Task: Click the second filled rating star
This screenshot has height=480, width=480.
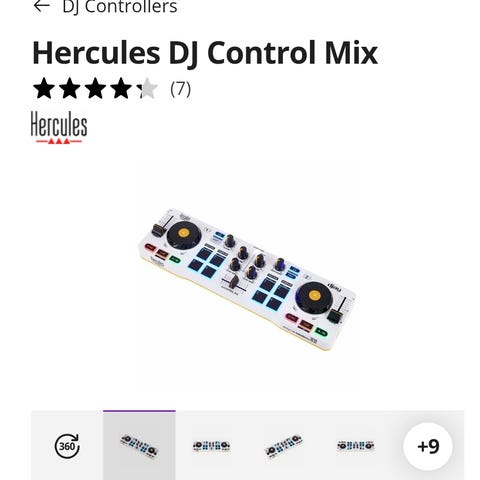Action: coord(70,88)
